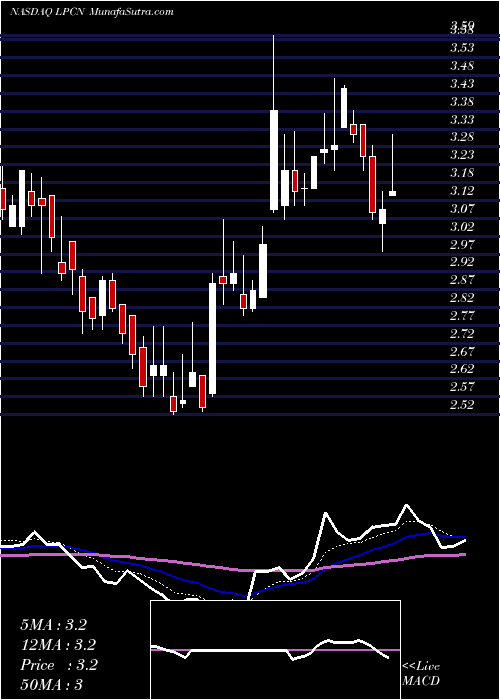Click the 5MA : 3.2 readout
This screenshot has height=700, width=500.
click(x=53, y=625)
